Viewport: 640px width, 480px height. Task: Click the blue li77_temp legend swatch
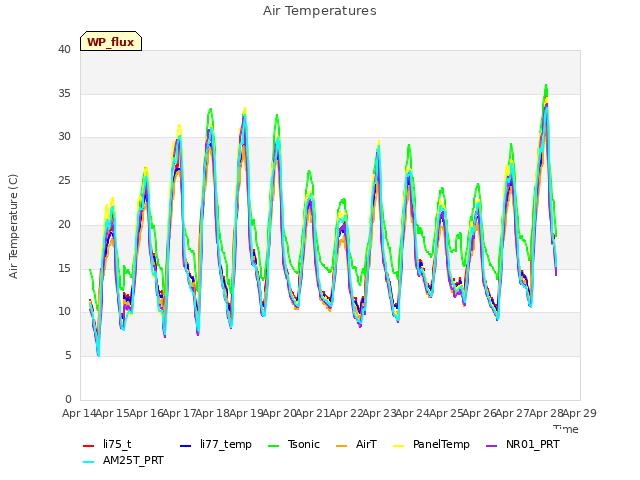(185, 446)
